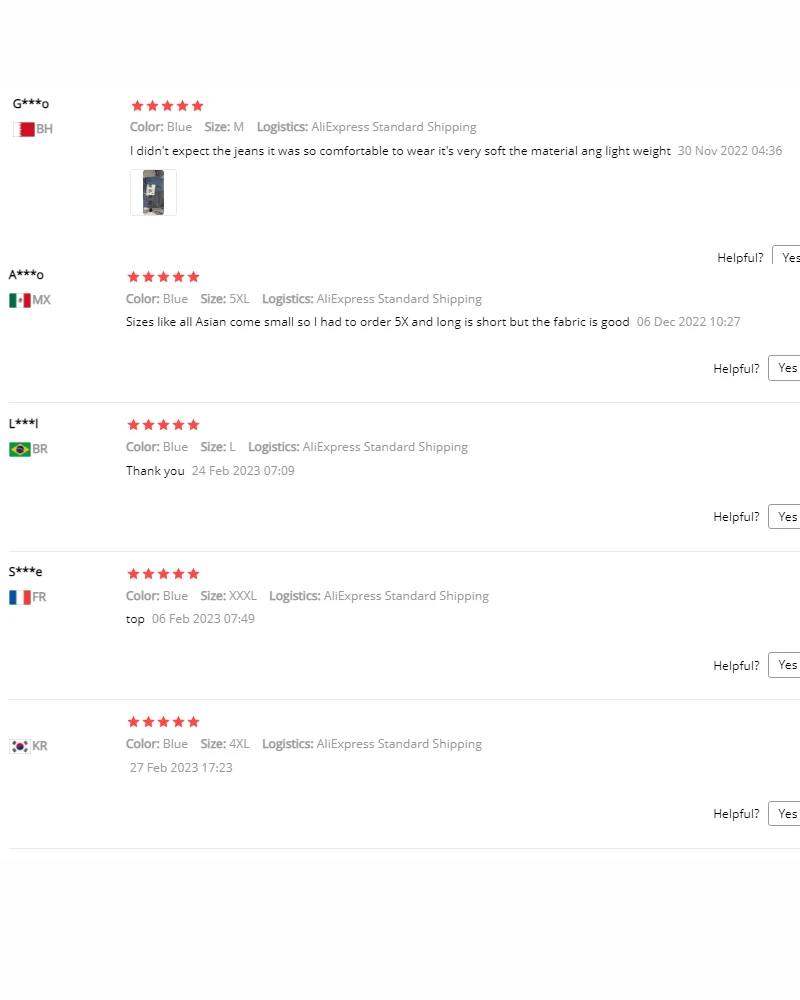Click the star rating on A***o's review
800x1000 pixels.
[163, 277]
